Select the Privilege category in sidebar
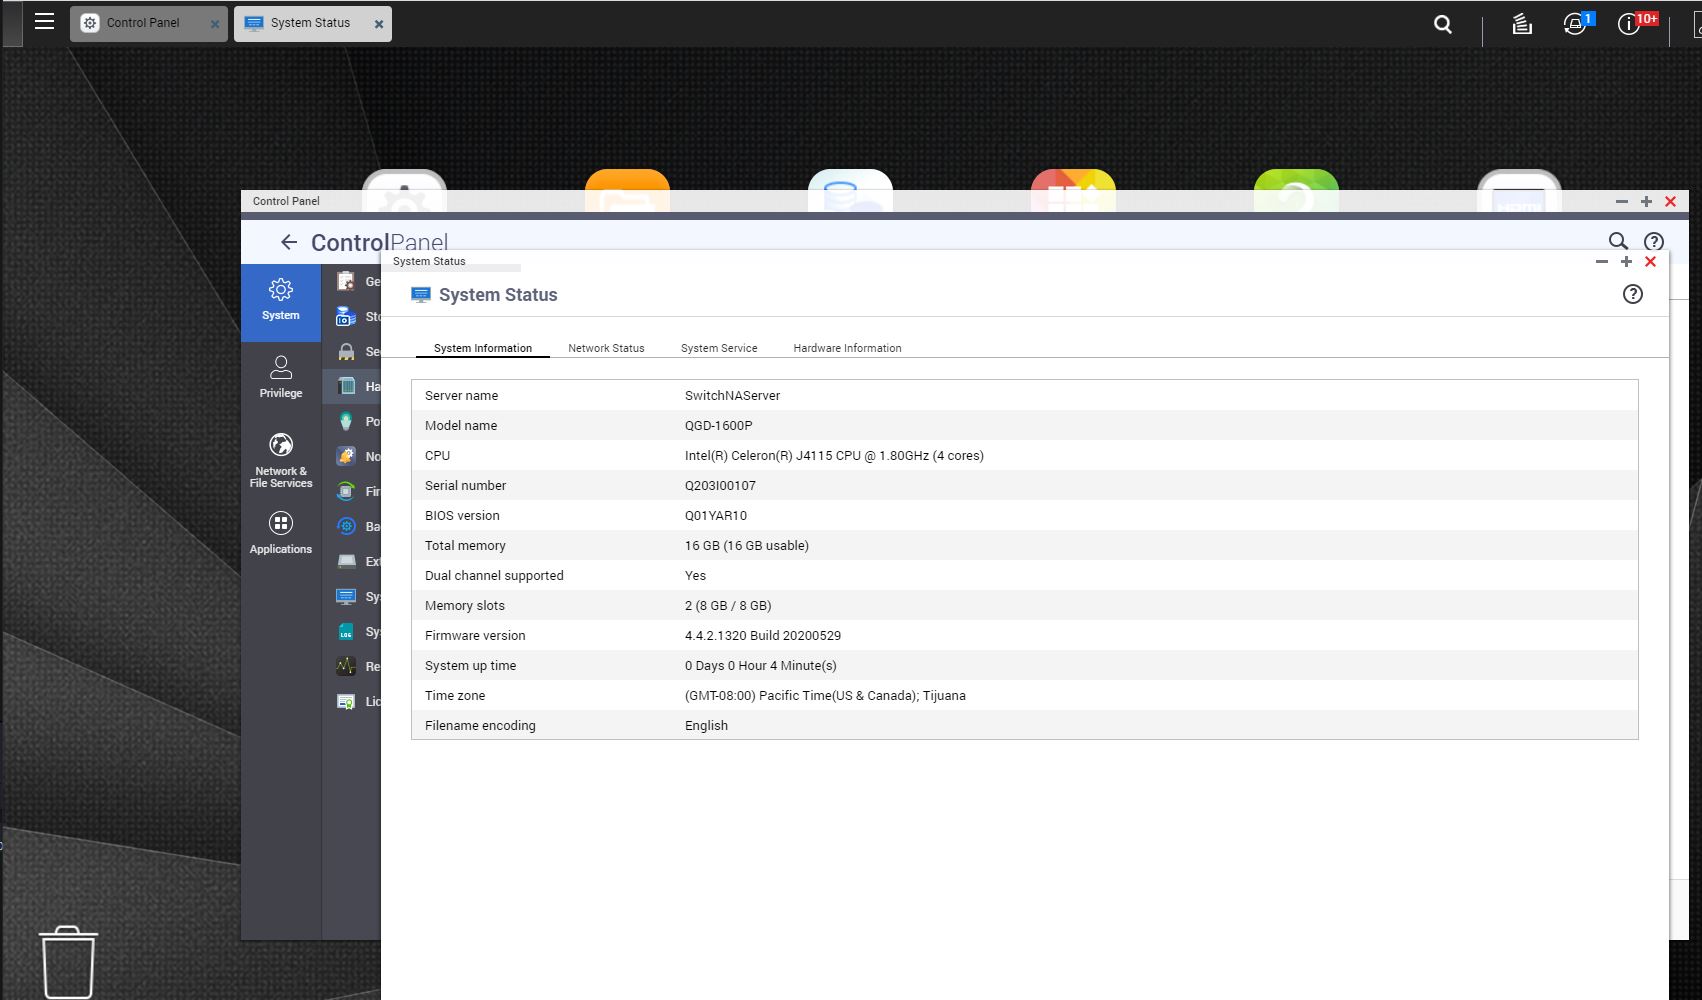The image size is (1702, 1000). point(281,377)
